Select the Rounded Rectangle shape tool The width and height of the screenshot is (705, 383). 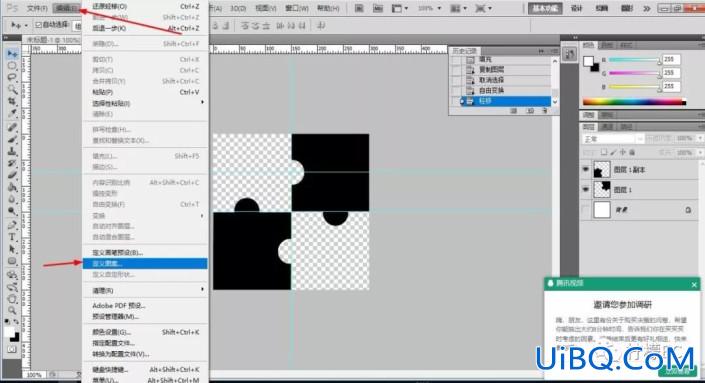[x=12, y=261]
